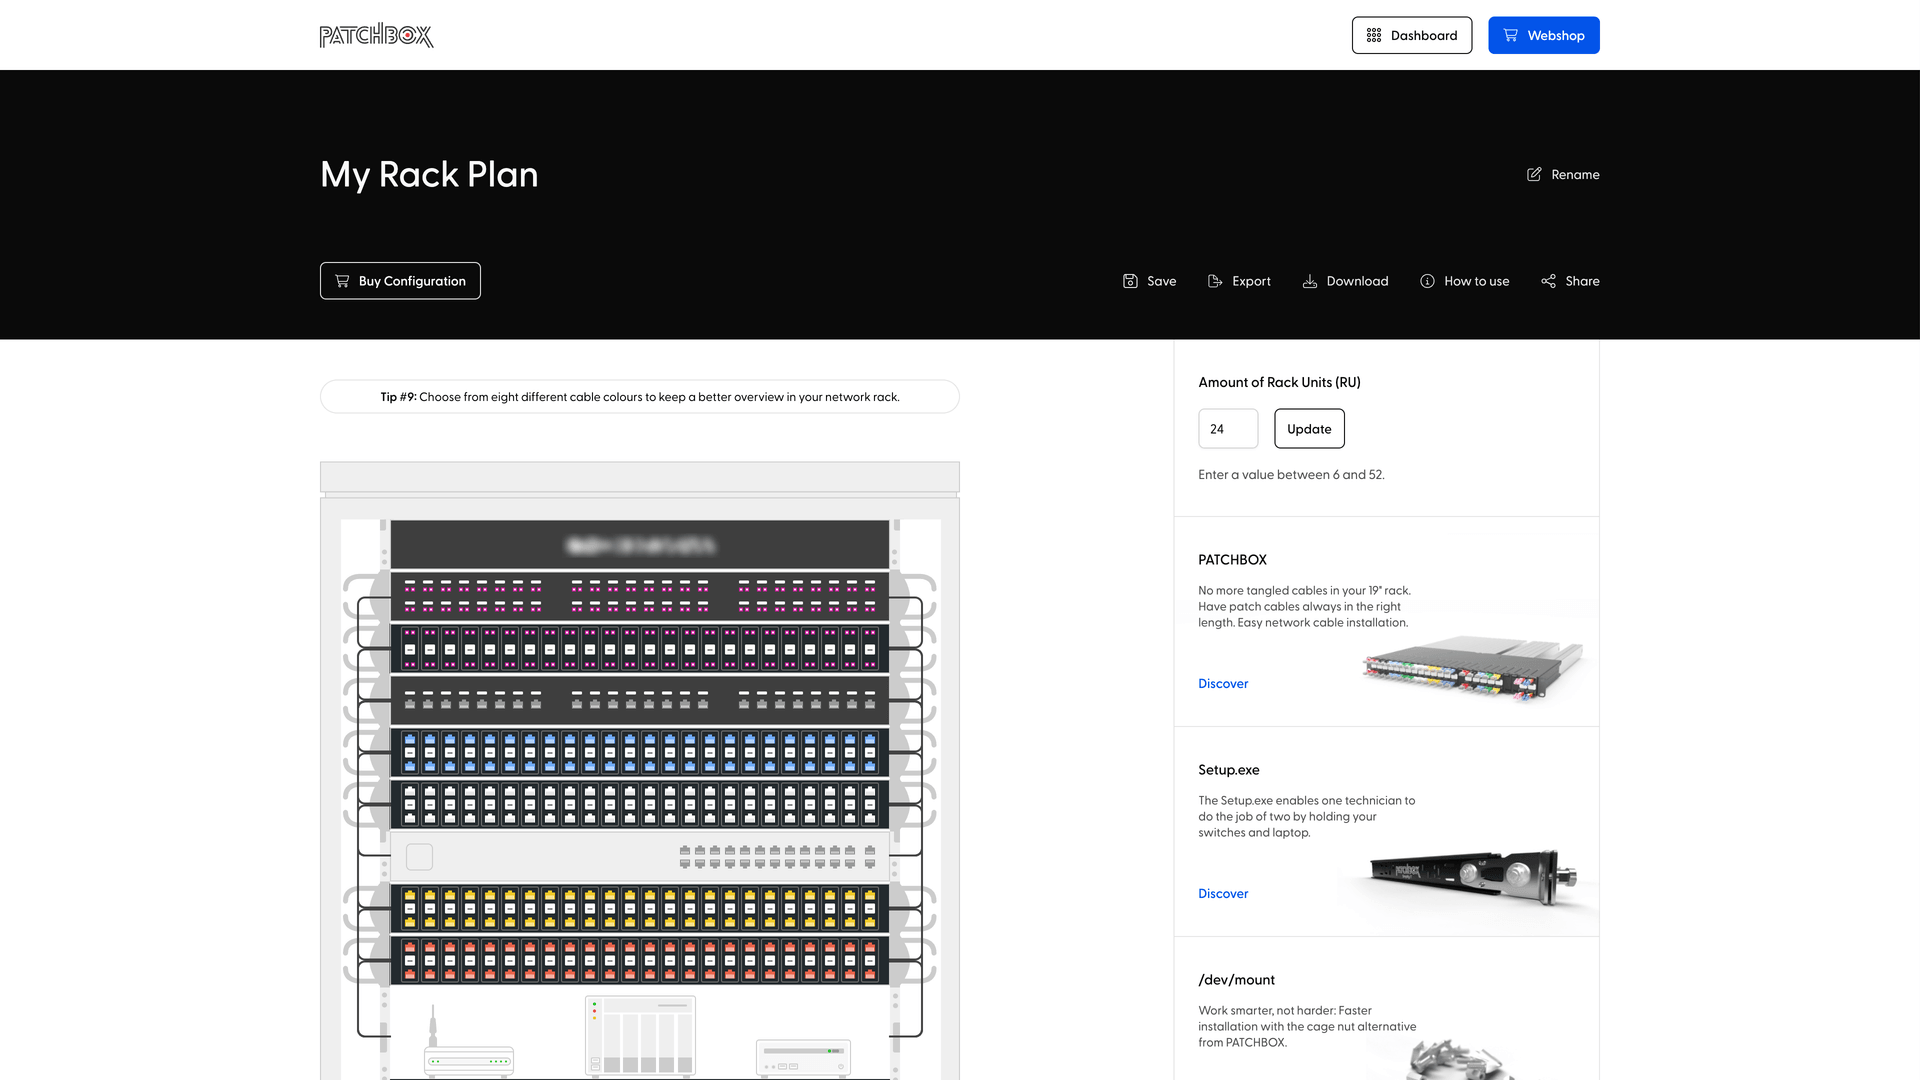Open Discover link under Setup.exe section
The height and width of the screenshot is (1080, 1920).
[1222, 893]
